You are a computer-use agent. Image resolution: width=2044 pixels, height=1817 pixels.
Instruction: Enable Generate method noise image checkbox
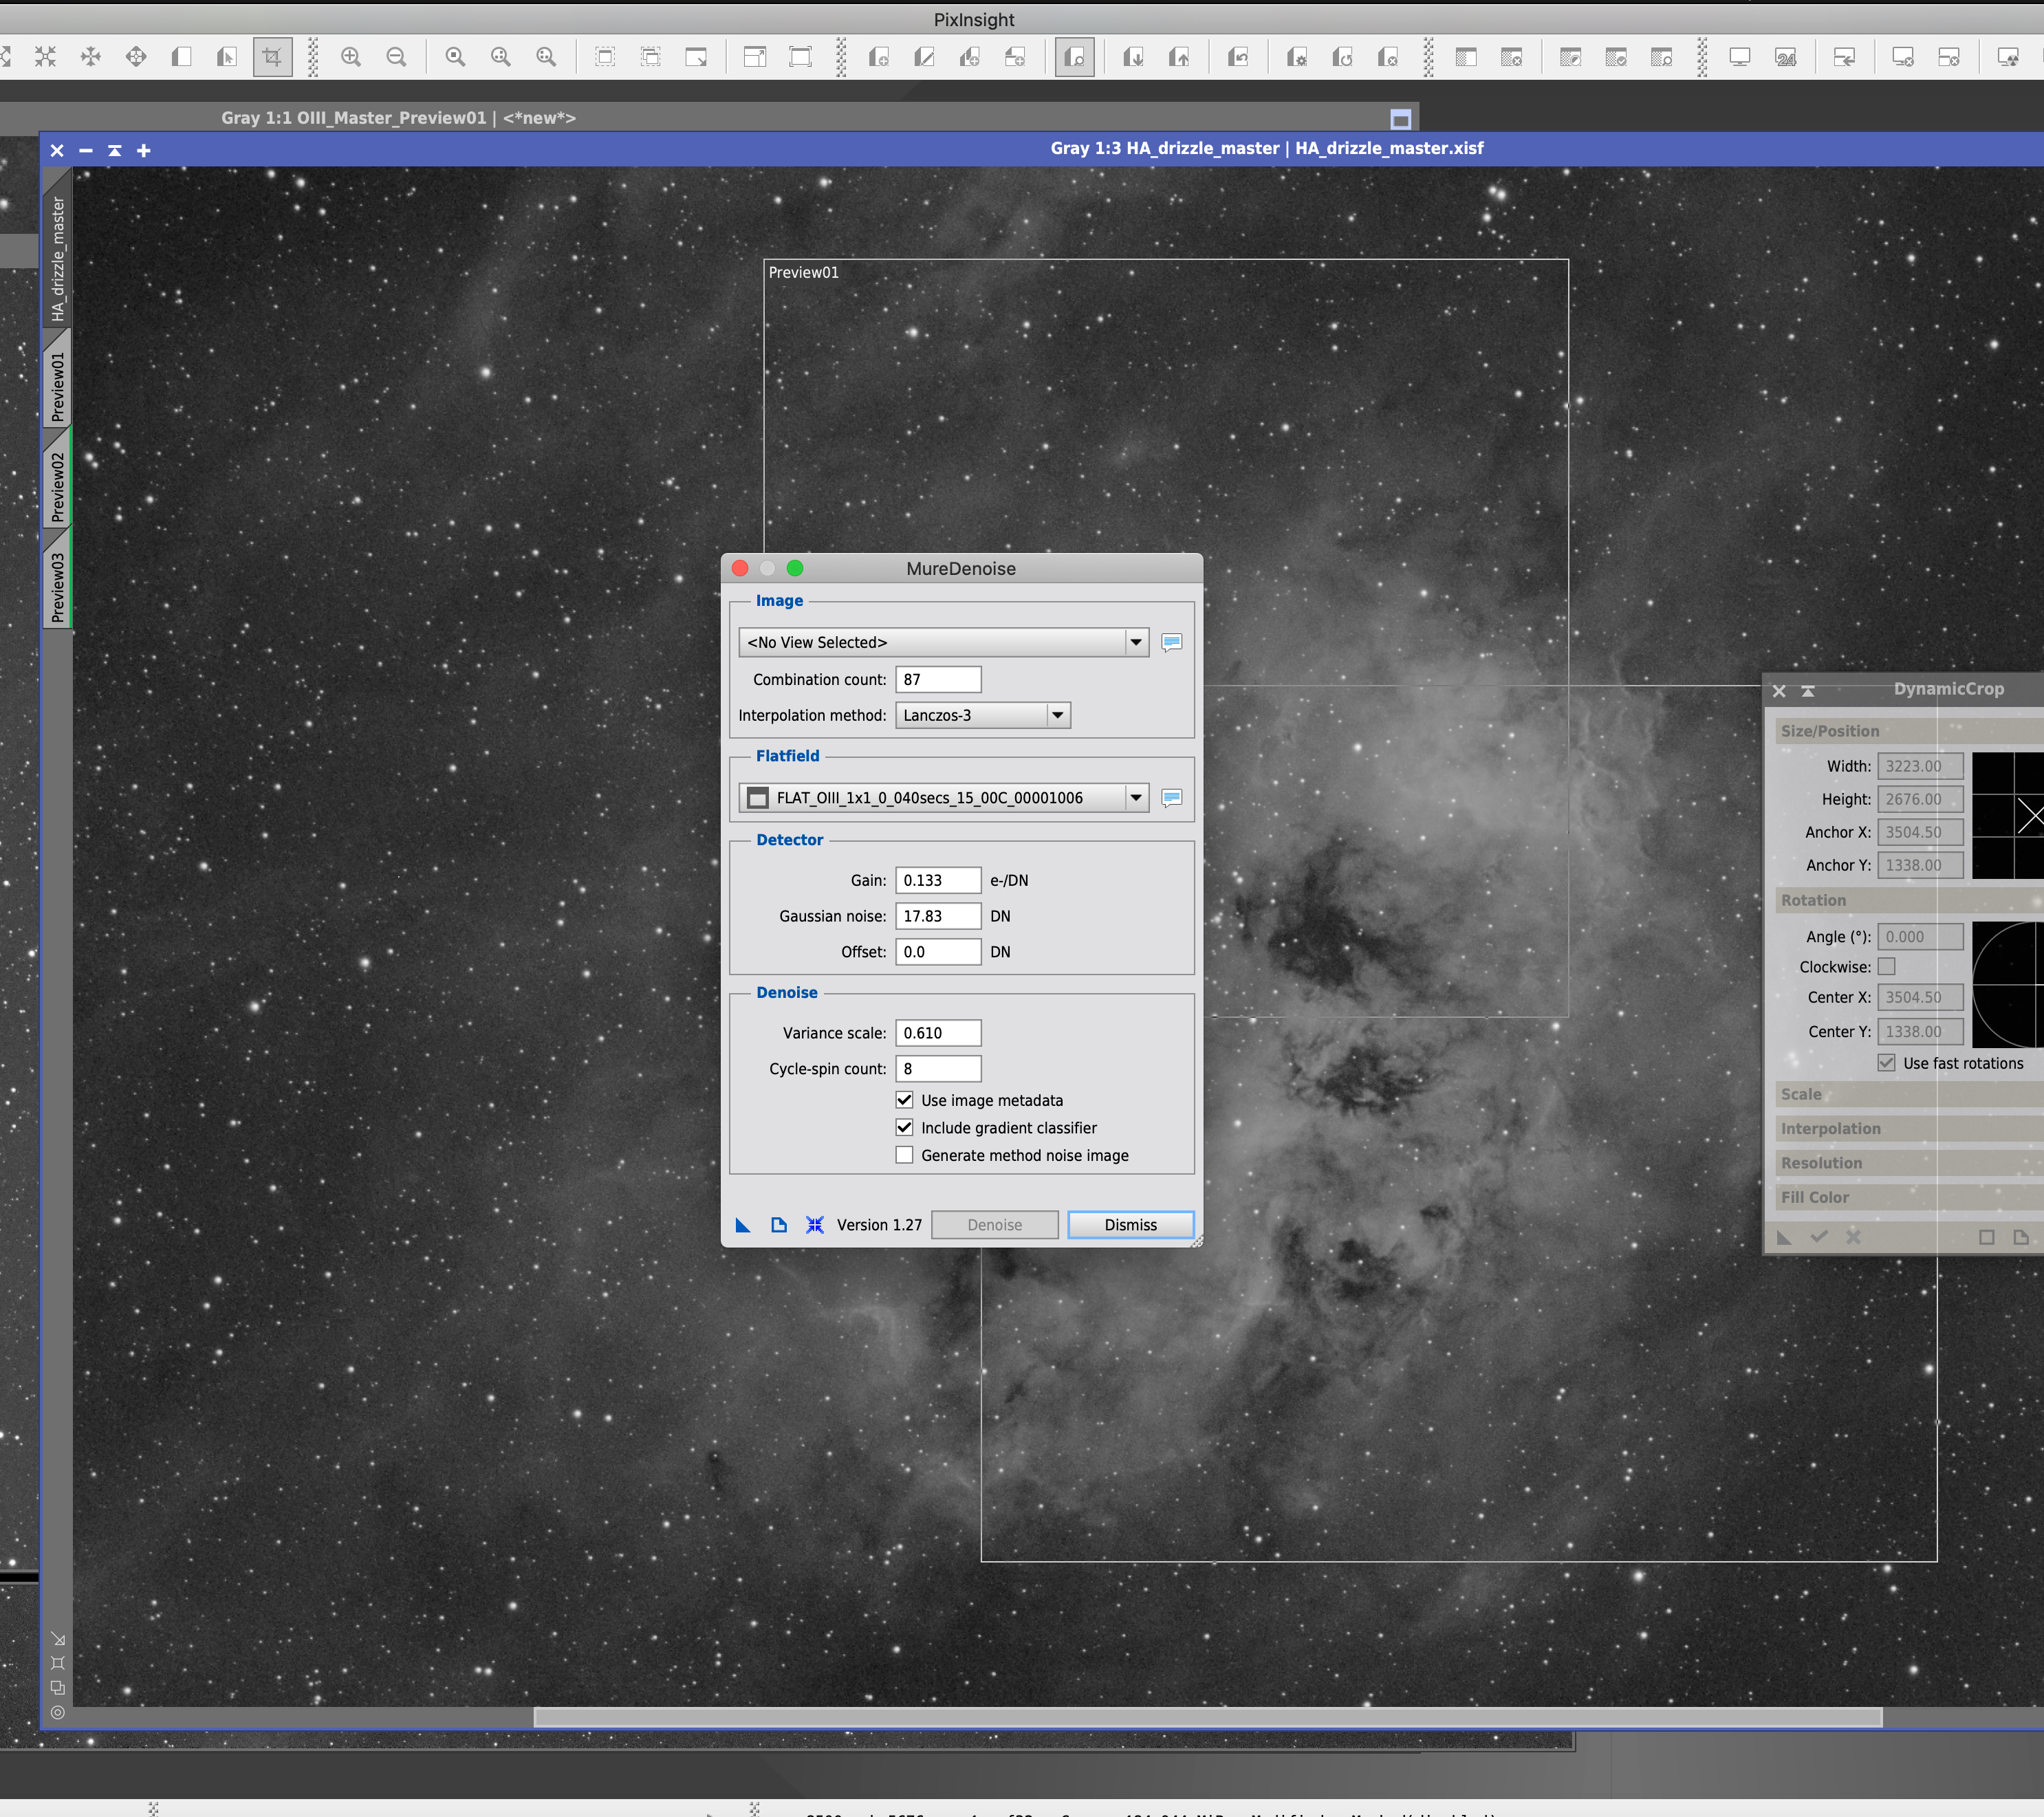click(x=904, y=1155)
